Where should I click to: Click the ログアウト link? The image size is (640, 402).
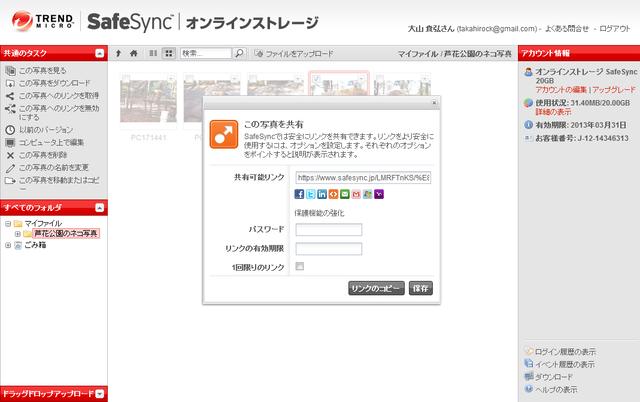615,29
